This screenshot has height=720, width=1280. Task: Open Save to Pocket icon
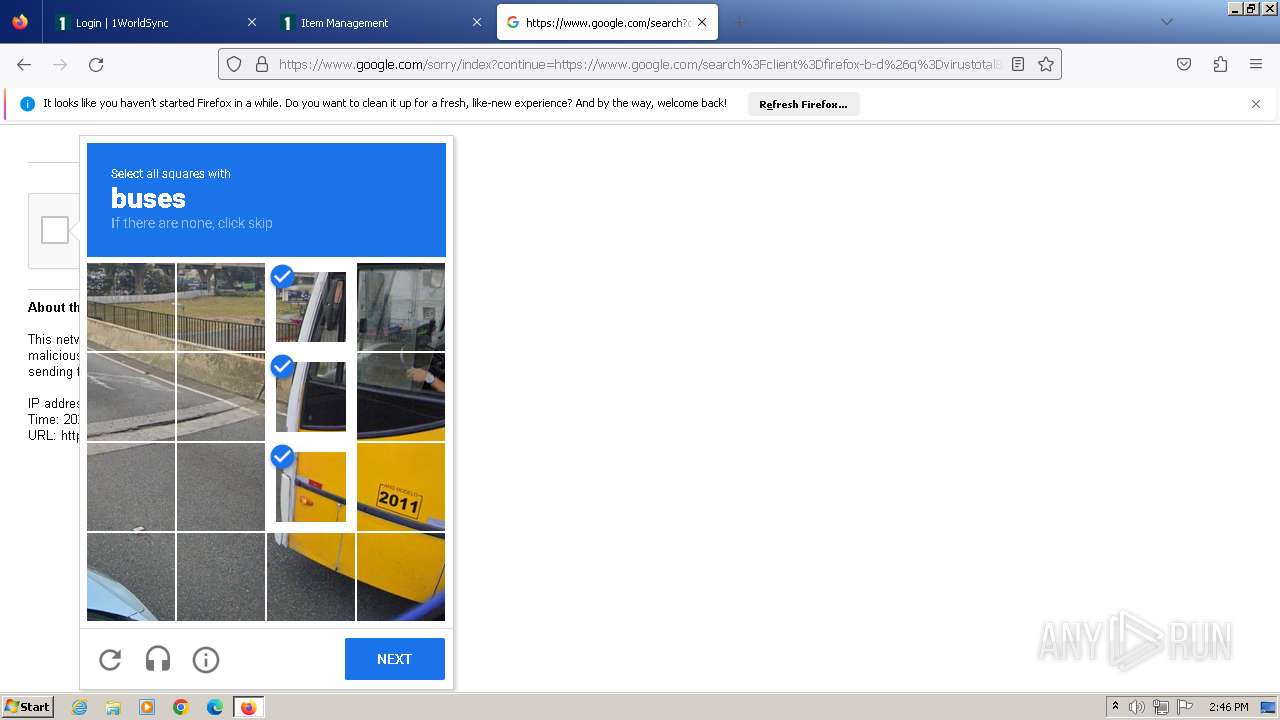(1184, 64)
